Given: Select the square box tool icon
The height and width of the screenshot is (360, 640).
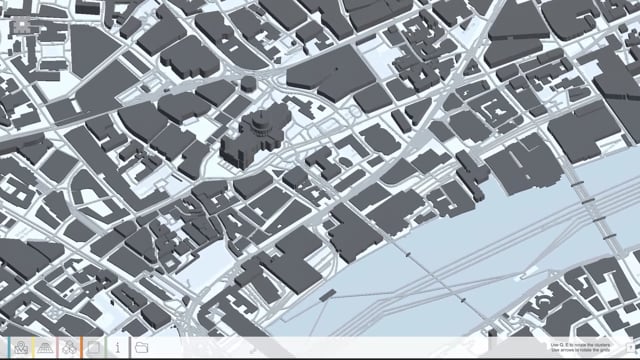Looking at the screenshot, I should tap(94, 348).
